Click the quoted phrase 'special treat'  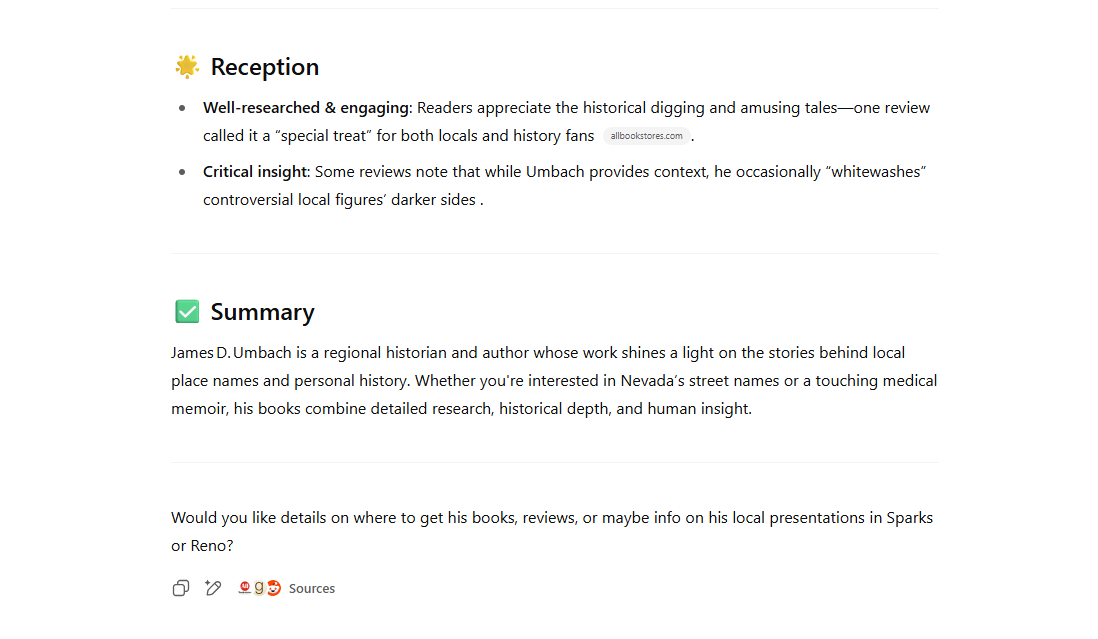[324, 136]
